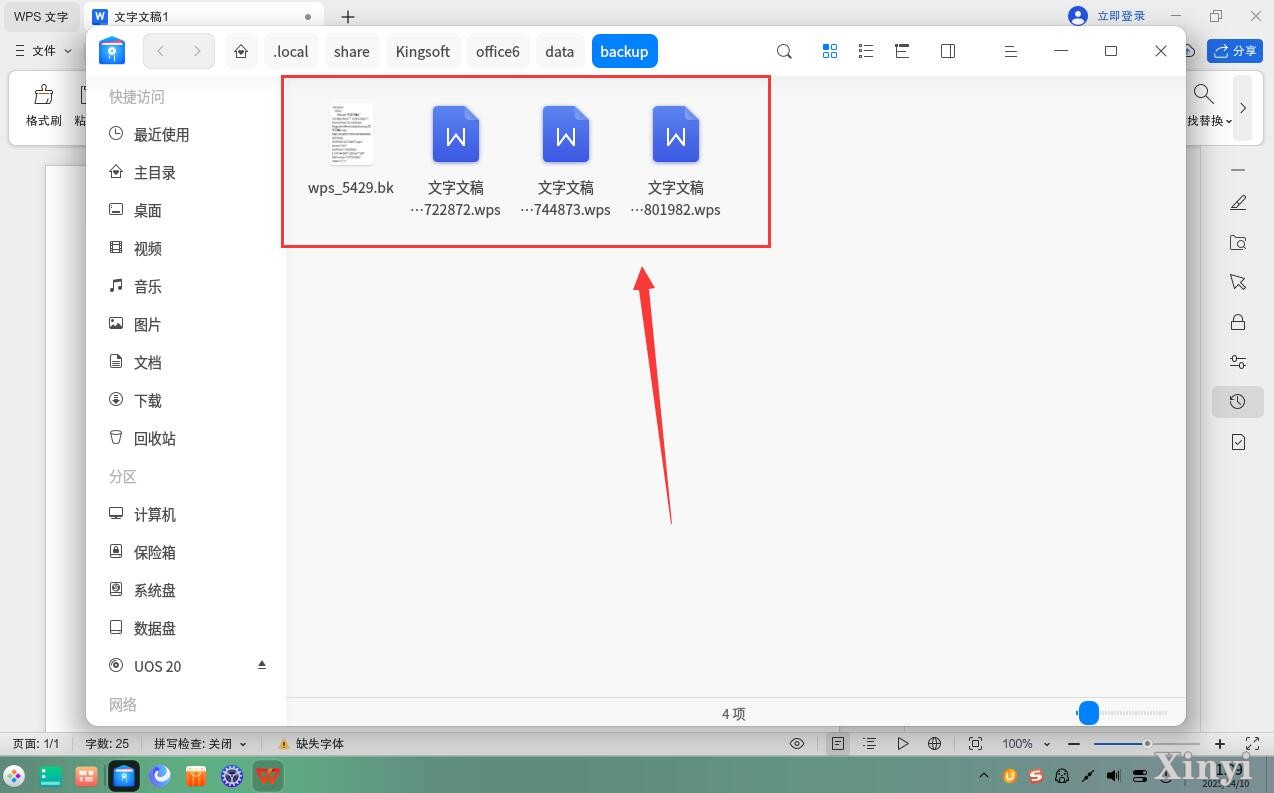
Task: Open the file manager hamburger menu
Action: pos(1011,51)
